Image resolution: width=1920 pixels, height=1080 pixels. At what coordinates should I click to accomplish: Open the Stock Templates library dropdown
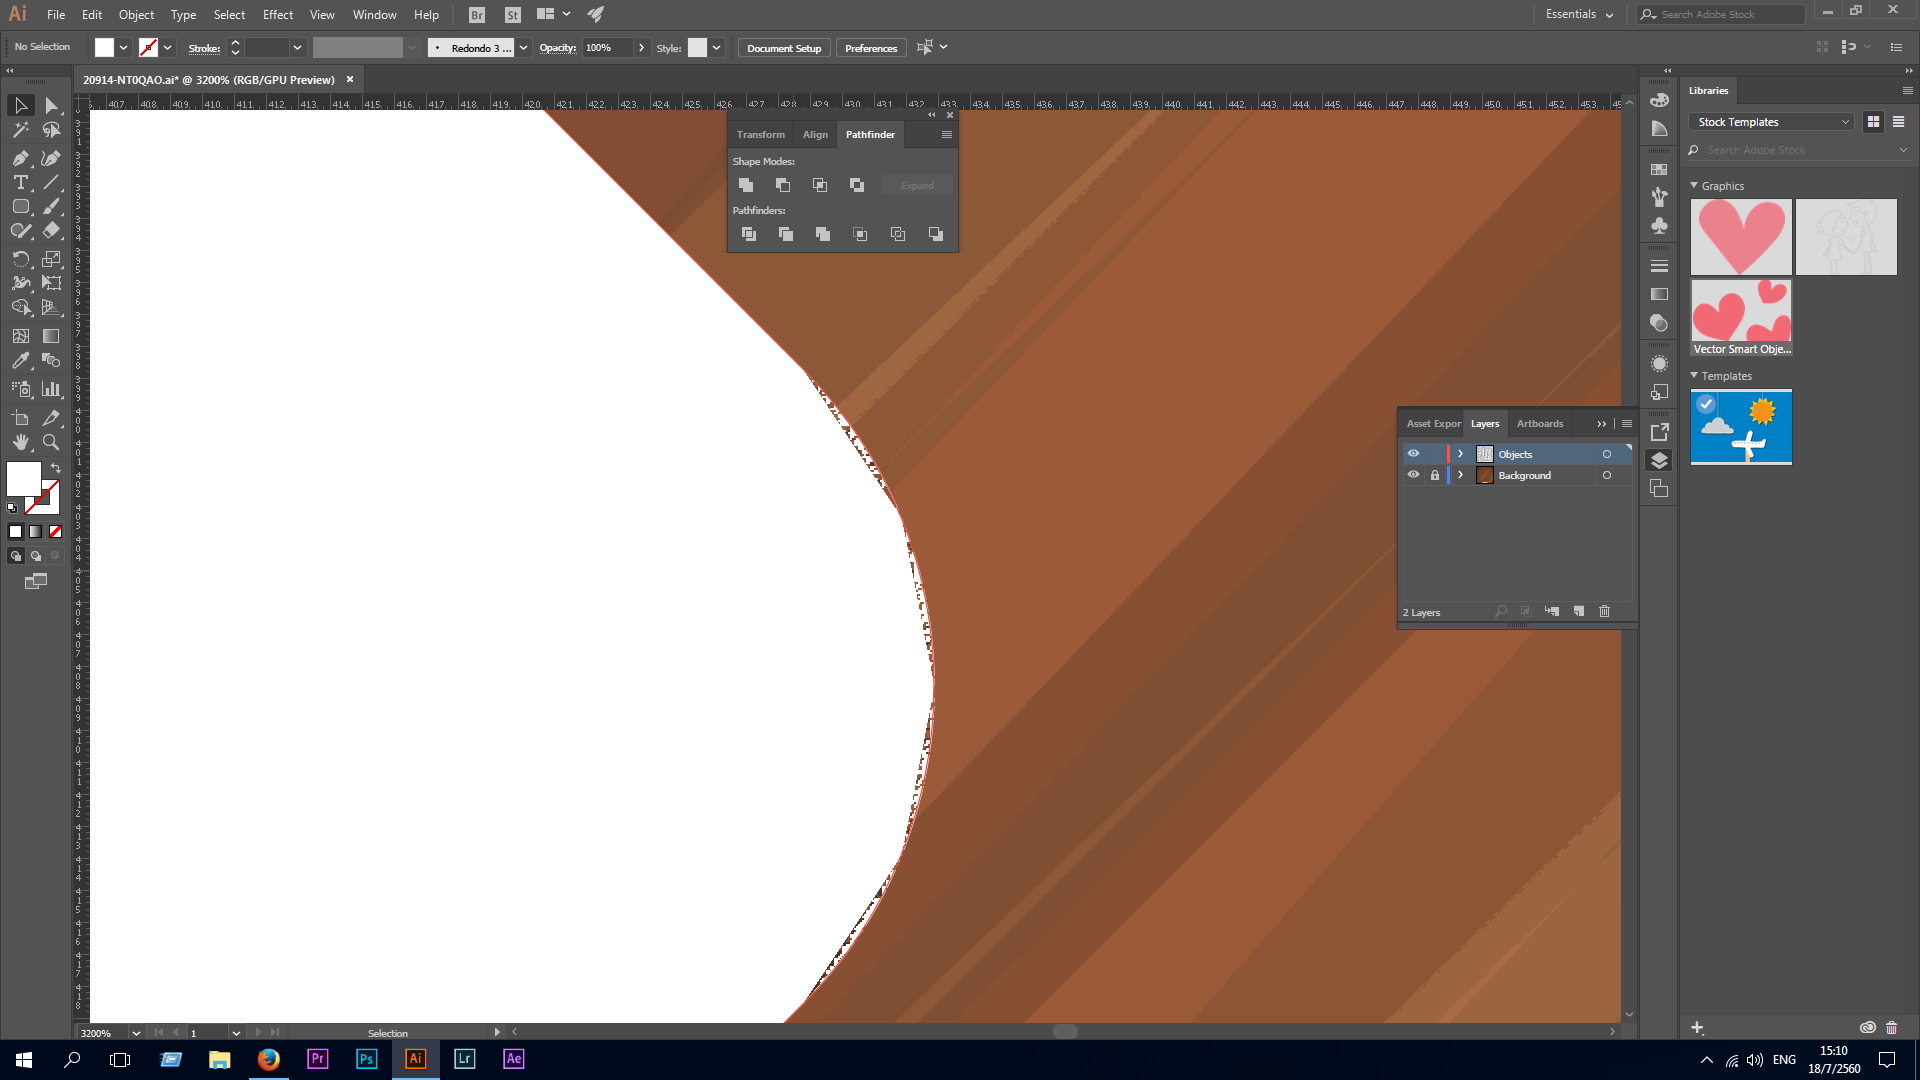[1770, 122]
